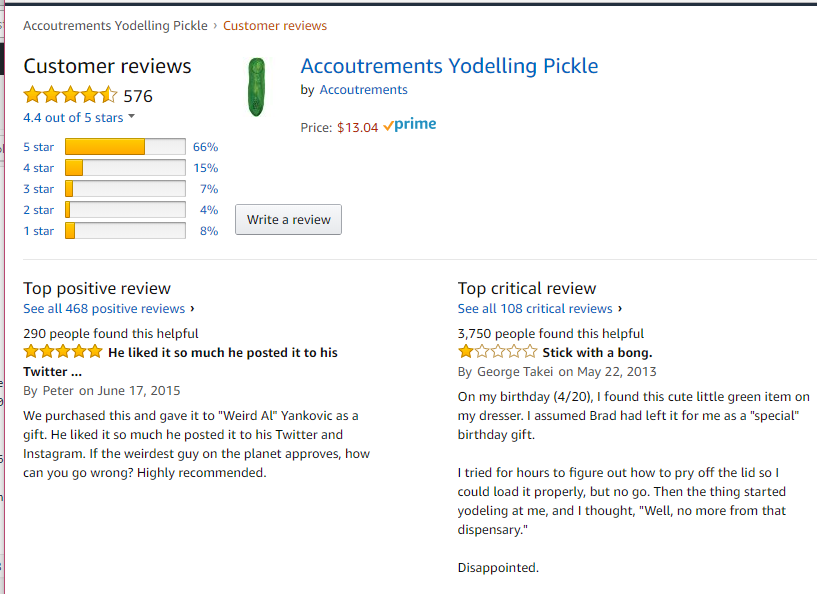Click the 66% five star percentage
This screenshot has height=594, width=817.
pos(205,147)
